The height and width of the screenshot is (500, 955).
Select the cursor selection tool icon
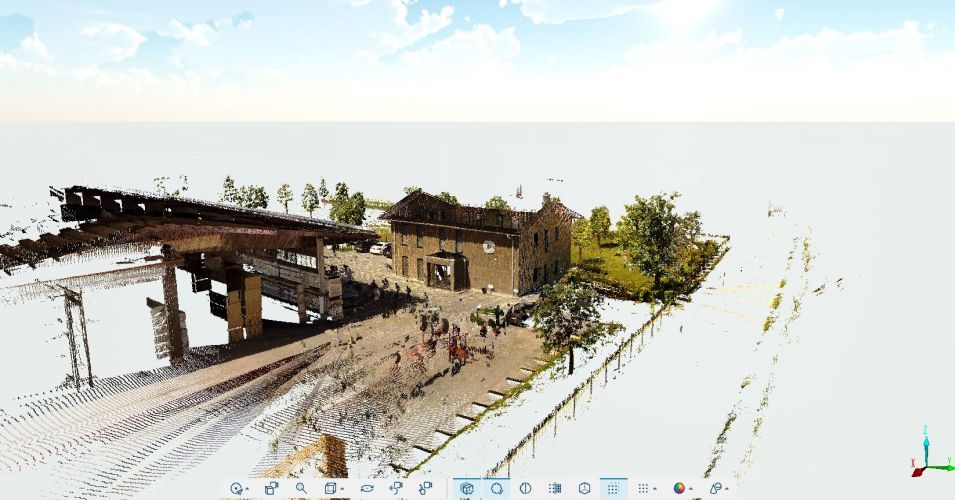pos(236,489)
